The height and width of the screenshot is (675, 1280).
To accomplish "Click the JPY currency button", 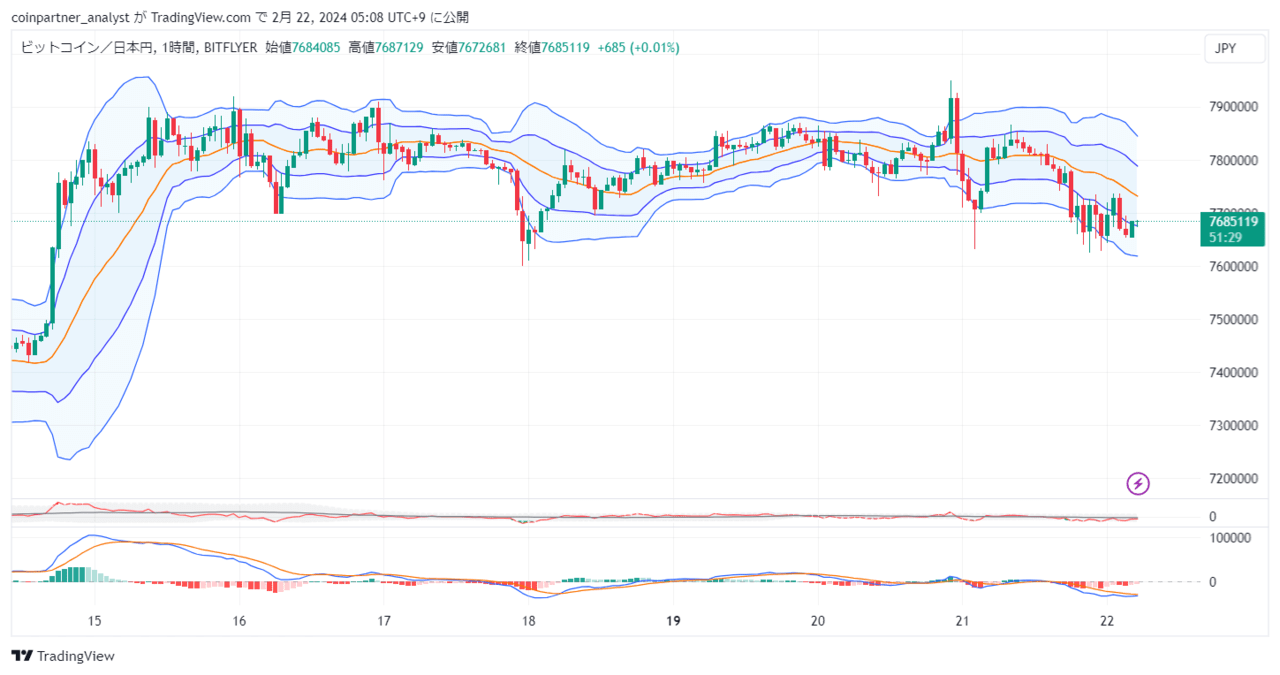I will [1234, 47].
